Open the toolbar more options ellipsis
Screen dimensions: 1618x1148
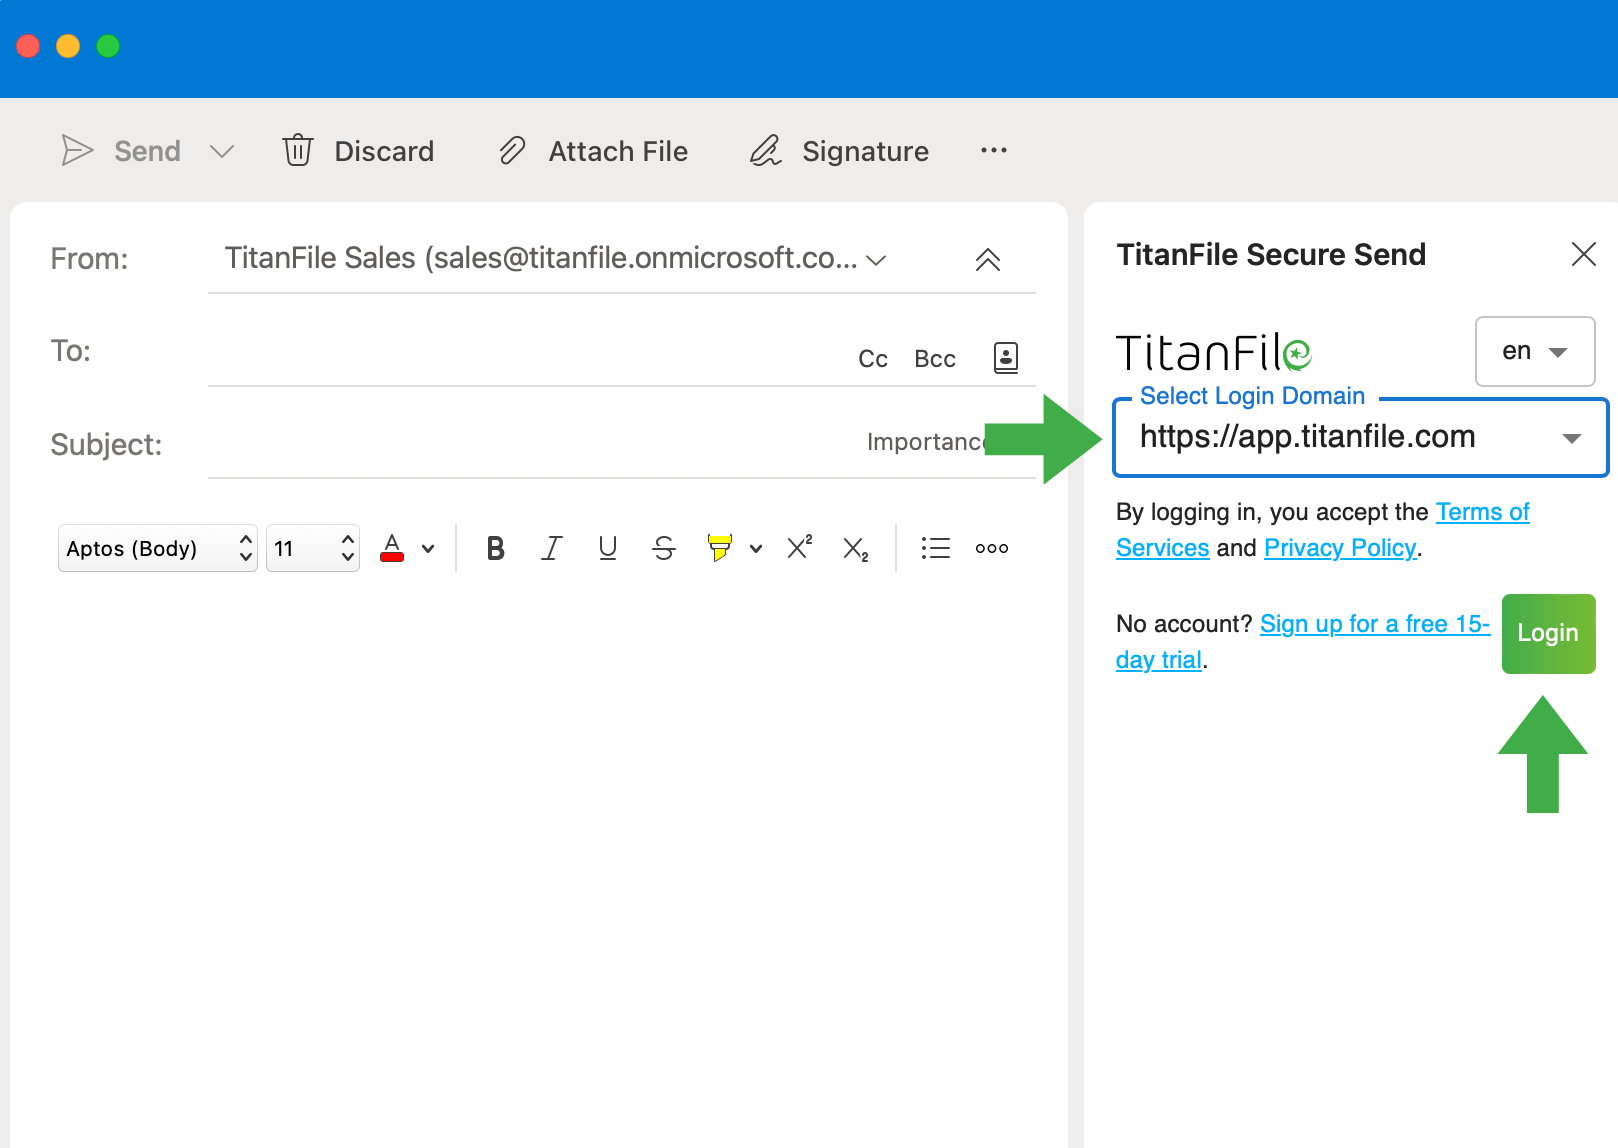point(994,150)
